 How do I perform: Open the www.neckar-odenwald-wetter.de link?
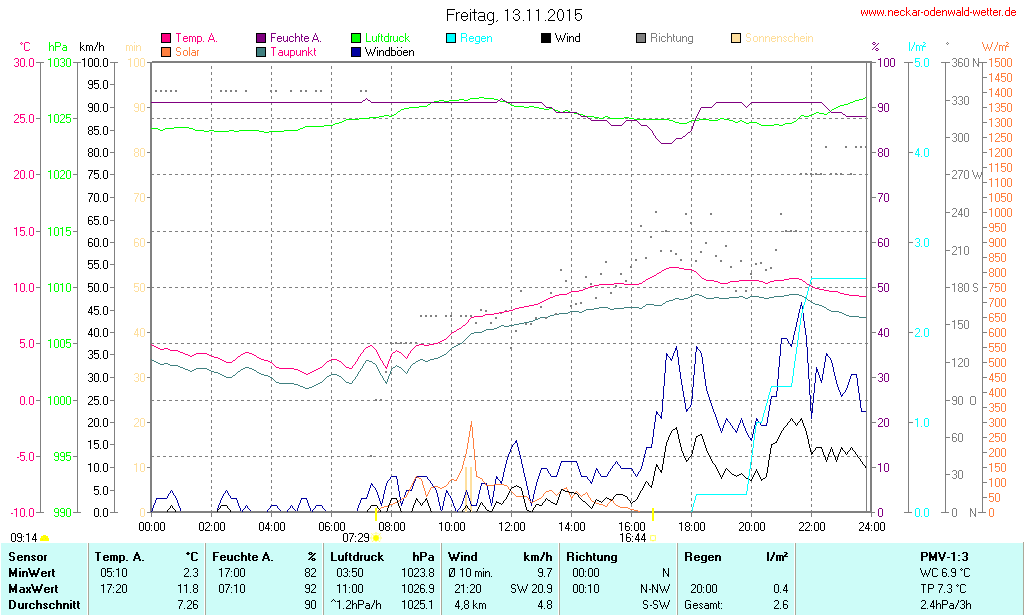938,12
